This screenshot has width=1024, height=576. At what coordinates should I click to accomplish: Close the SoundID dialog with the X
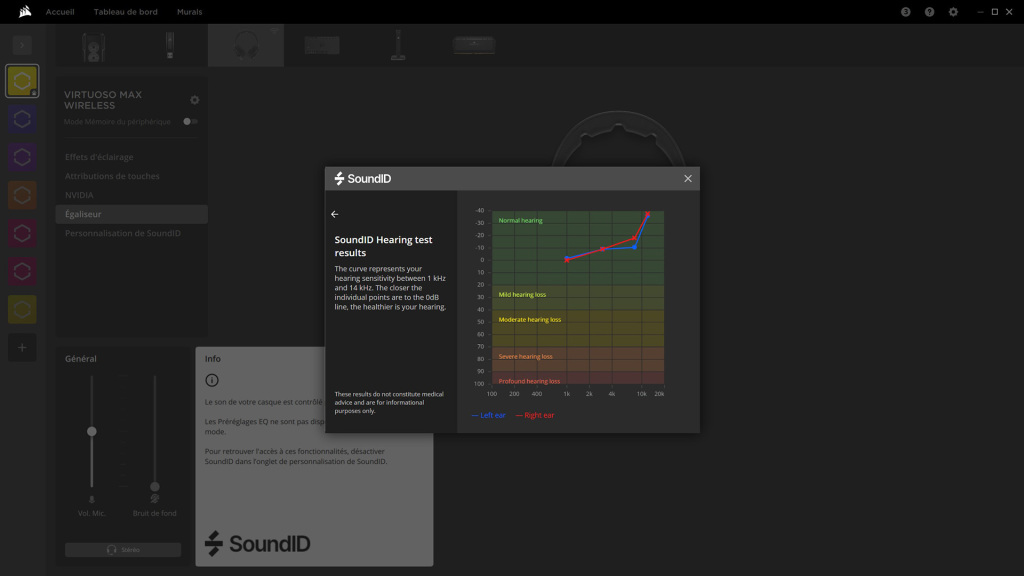point(688,178)
